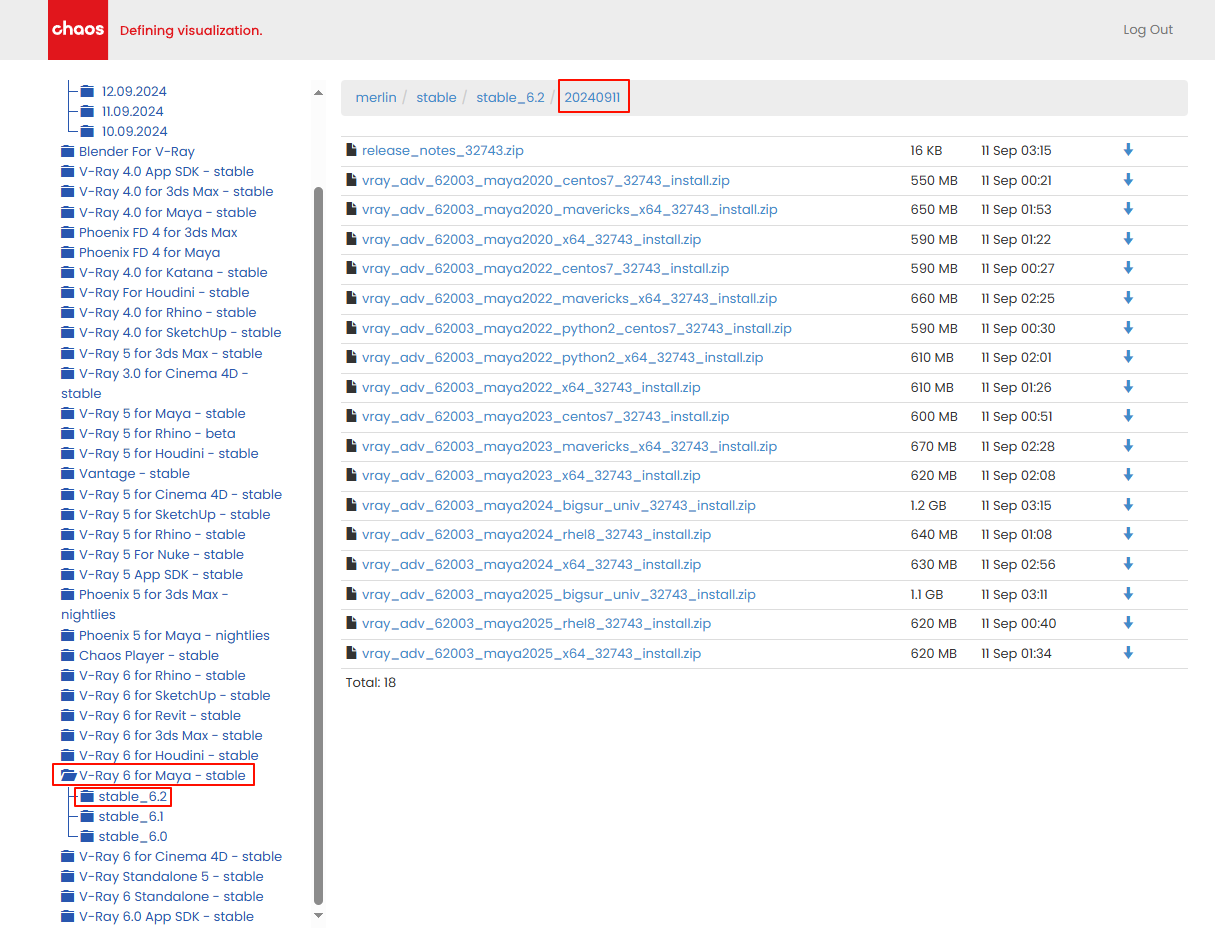This screenshot has height=928, width=1215.
Task: Click download arrow for maya2020_mavericks_x64 installer
Action: pos(1128,209)
